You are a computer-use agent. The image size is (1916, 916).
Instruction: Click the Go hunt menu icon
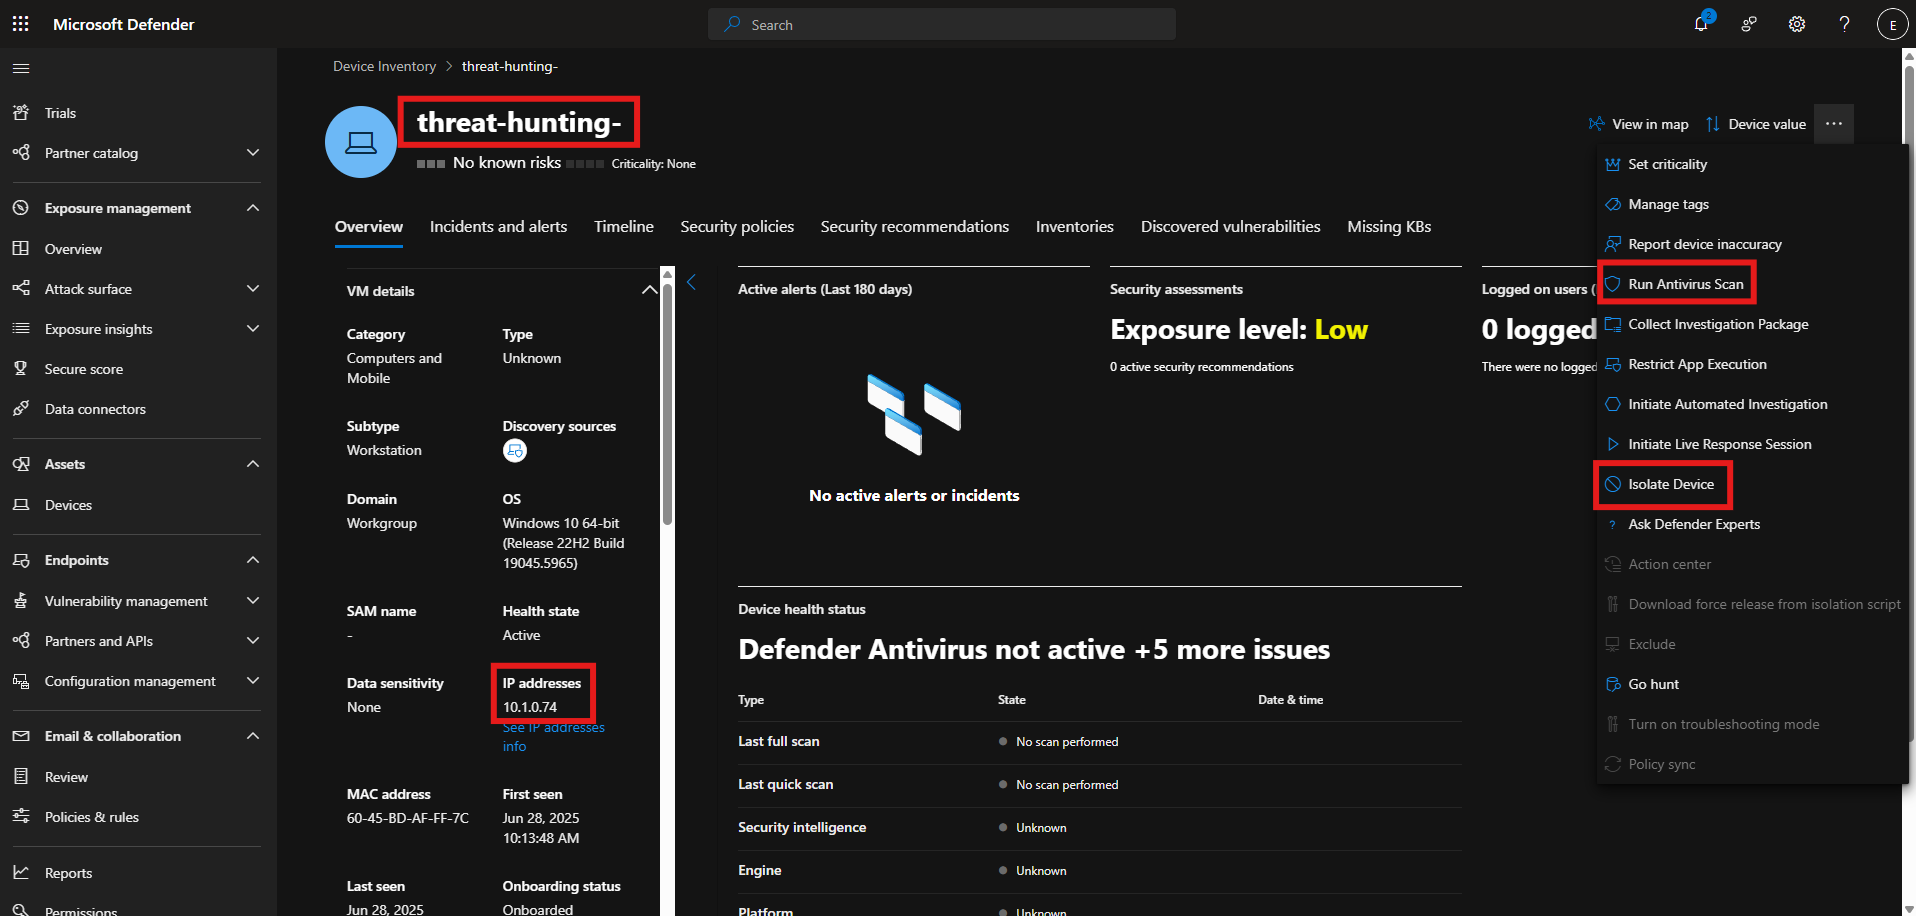(1613, 684)
